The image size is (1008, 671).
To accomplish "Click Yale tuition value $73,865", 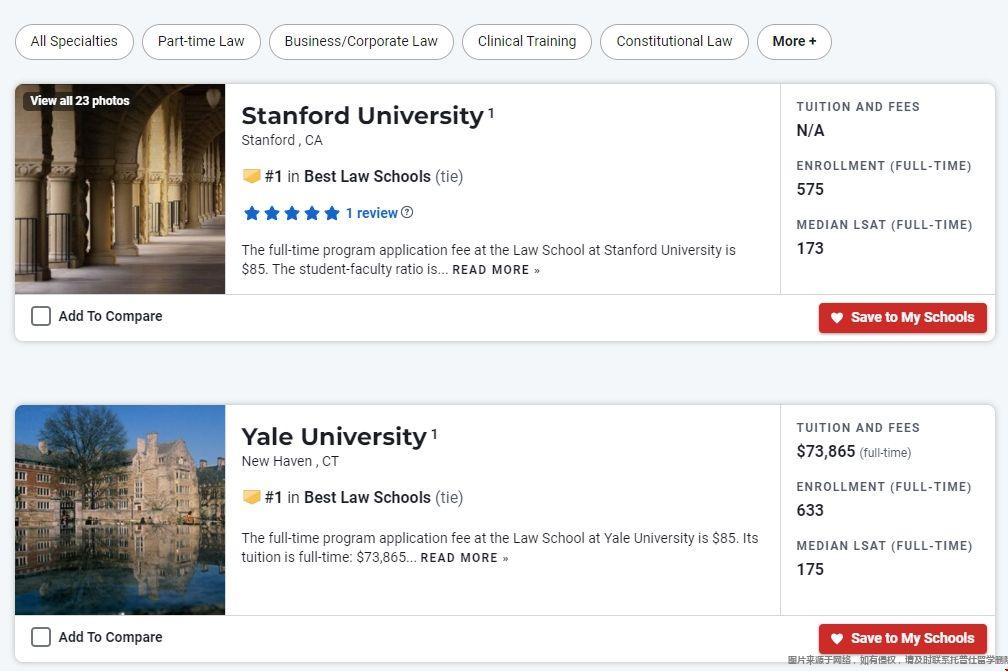I will click(x=825, y=451).
